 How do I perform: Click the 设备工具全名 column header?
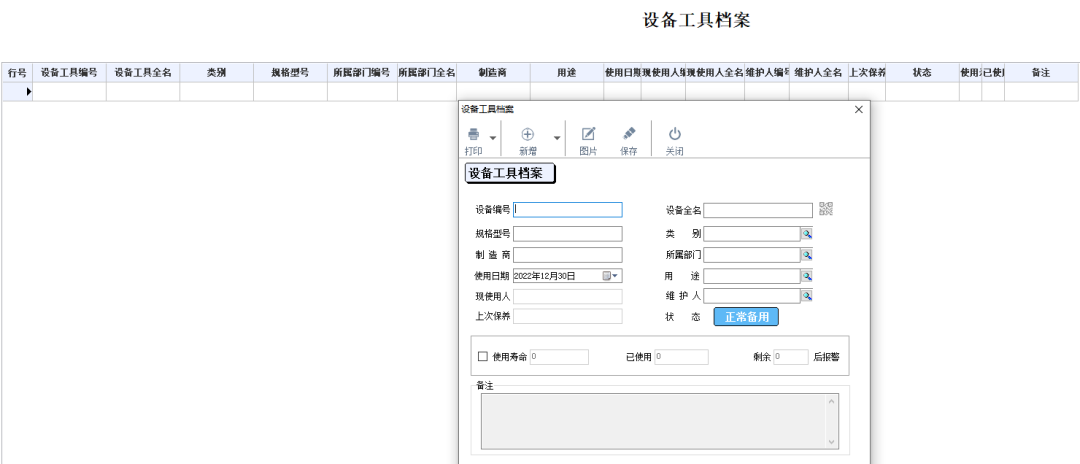click(143, 72)
